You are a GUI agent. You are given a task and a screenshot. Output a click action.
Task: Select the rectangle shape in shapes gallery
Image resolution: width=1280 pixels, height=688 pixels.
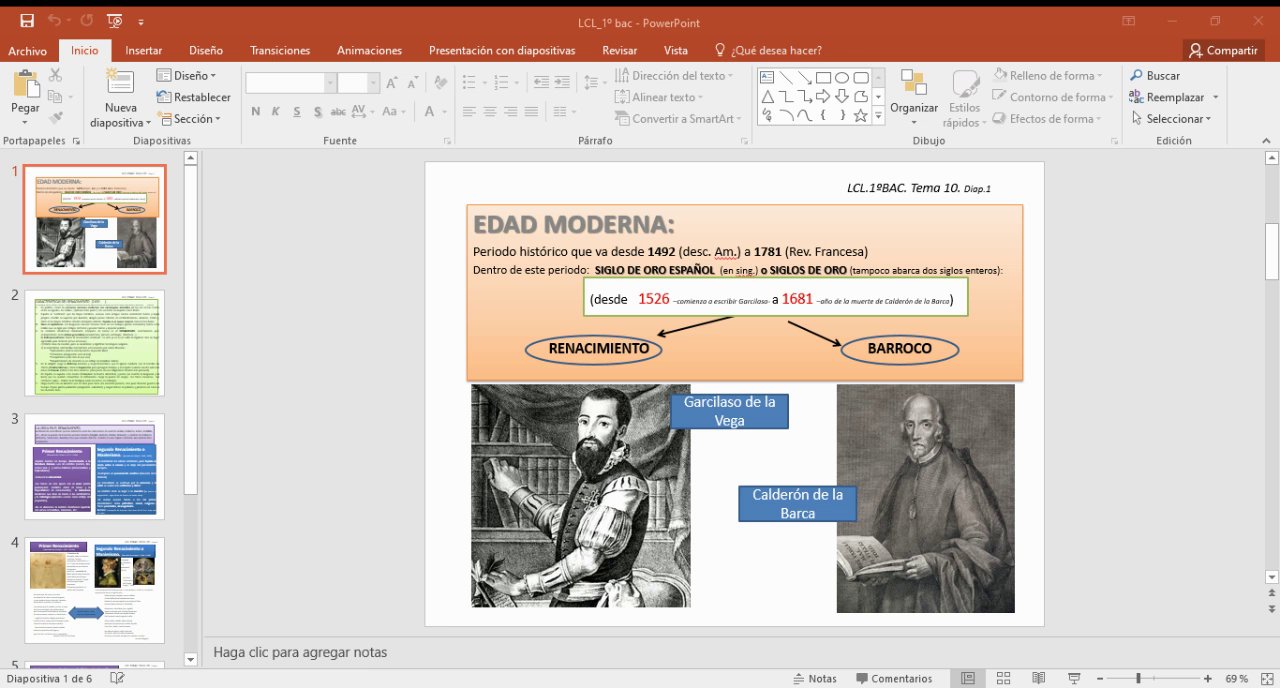823,77
